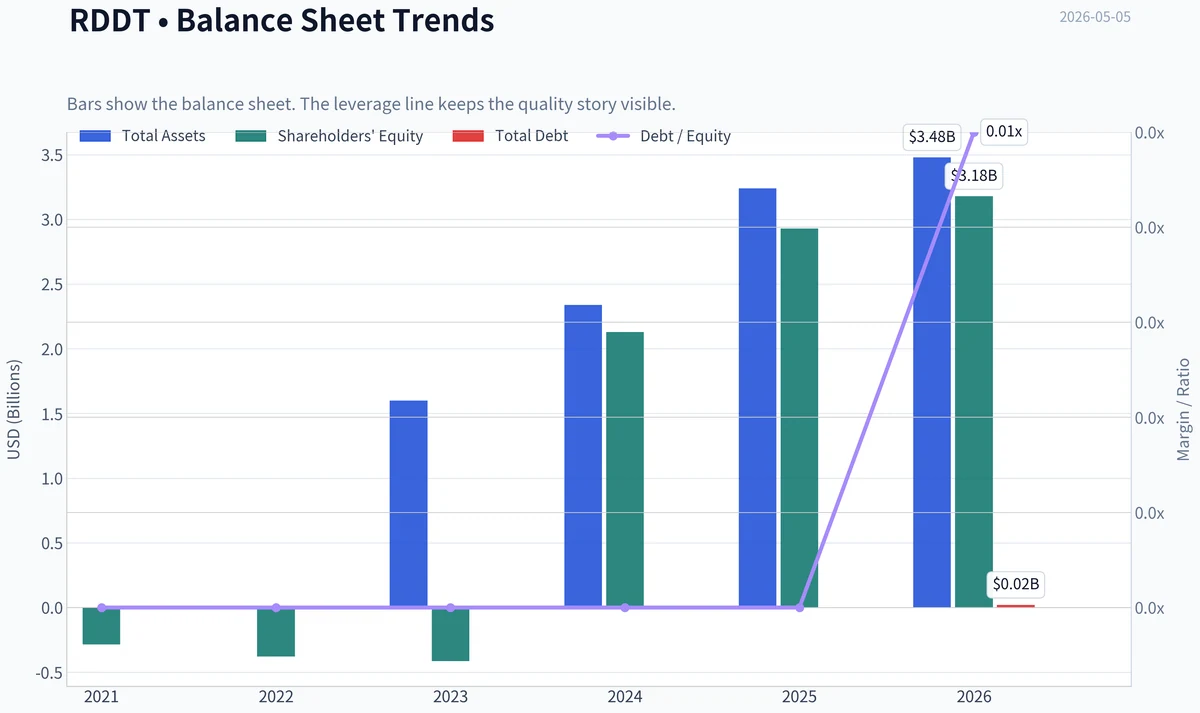The image size is (1200, 713).
Task: Select the 2023 Total Assets blue bar
Action: (x=409, y=504)
